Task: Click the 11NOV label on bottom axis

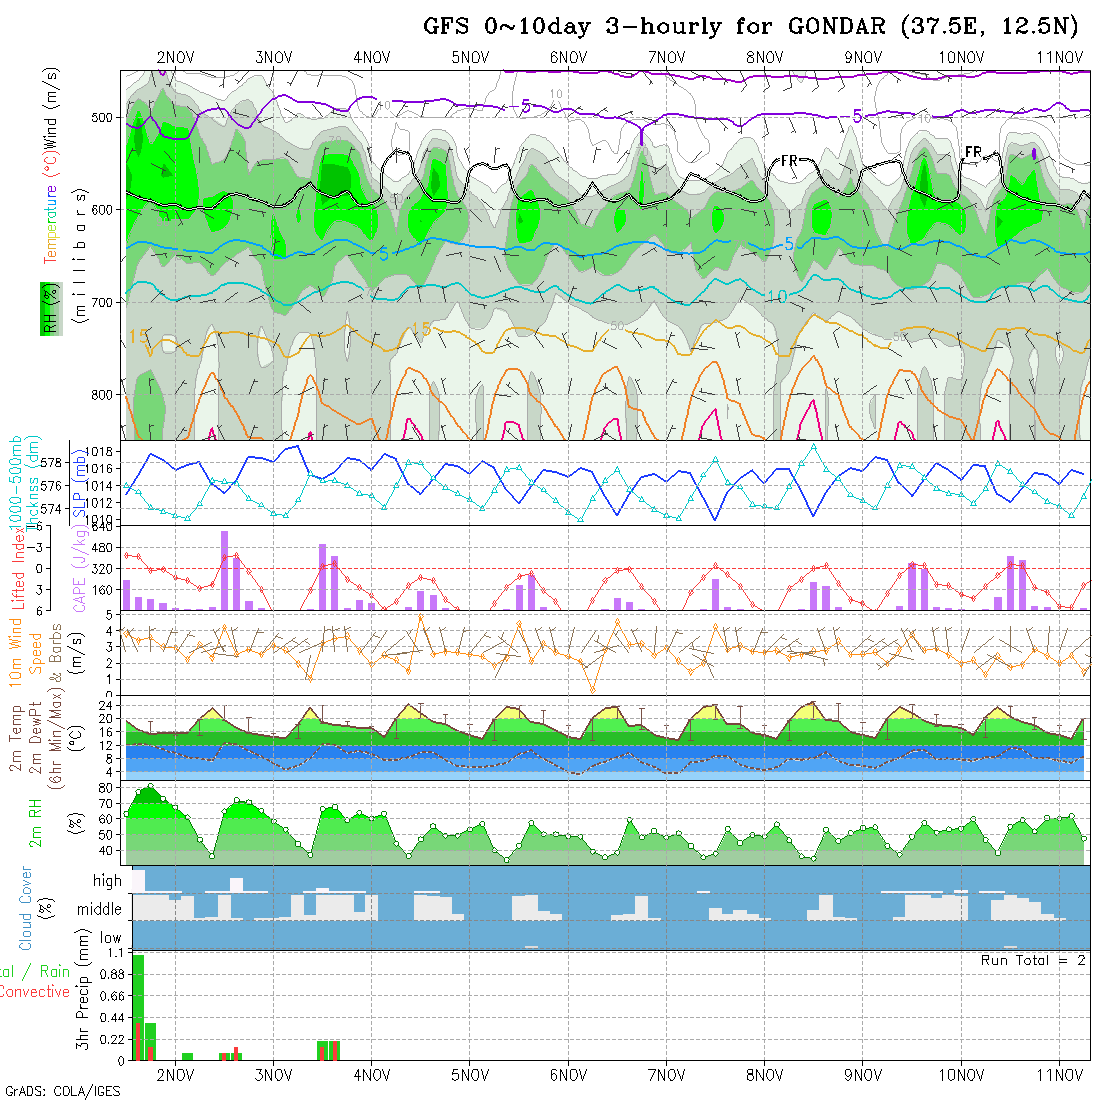Action: coord(1059,1076)
